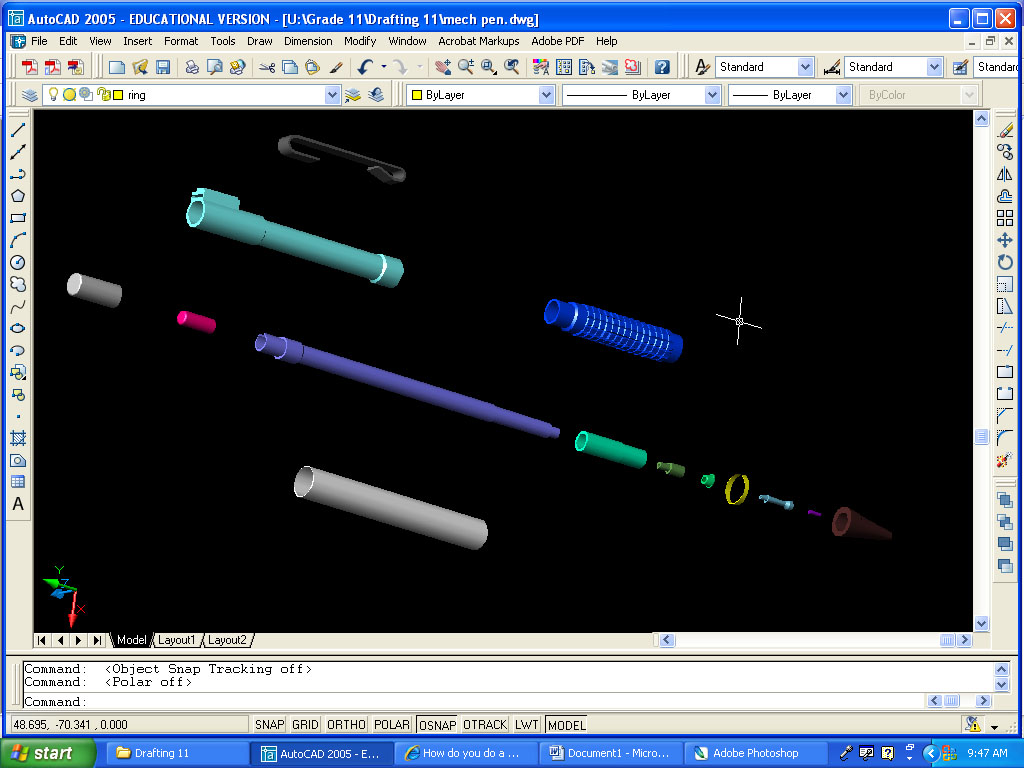Image resolution: width=1024 pixels, height=768 pixels.
Task: Select the Multiline Text tool
Action: click(x=18, y=504)
